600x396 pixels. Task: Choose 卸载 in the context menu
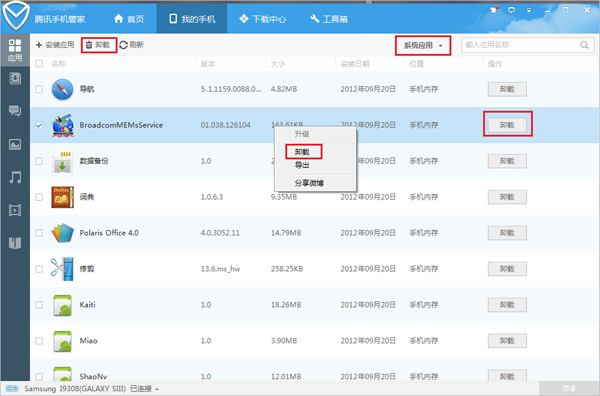(x=302, y=152)
